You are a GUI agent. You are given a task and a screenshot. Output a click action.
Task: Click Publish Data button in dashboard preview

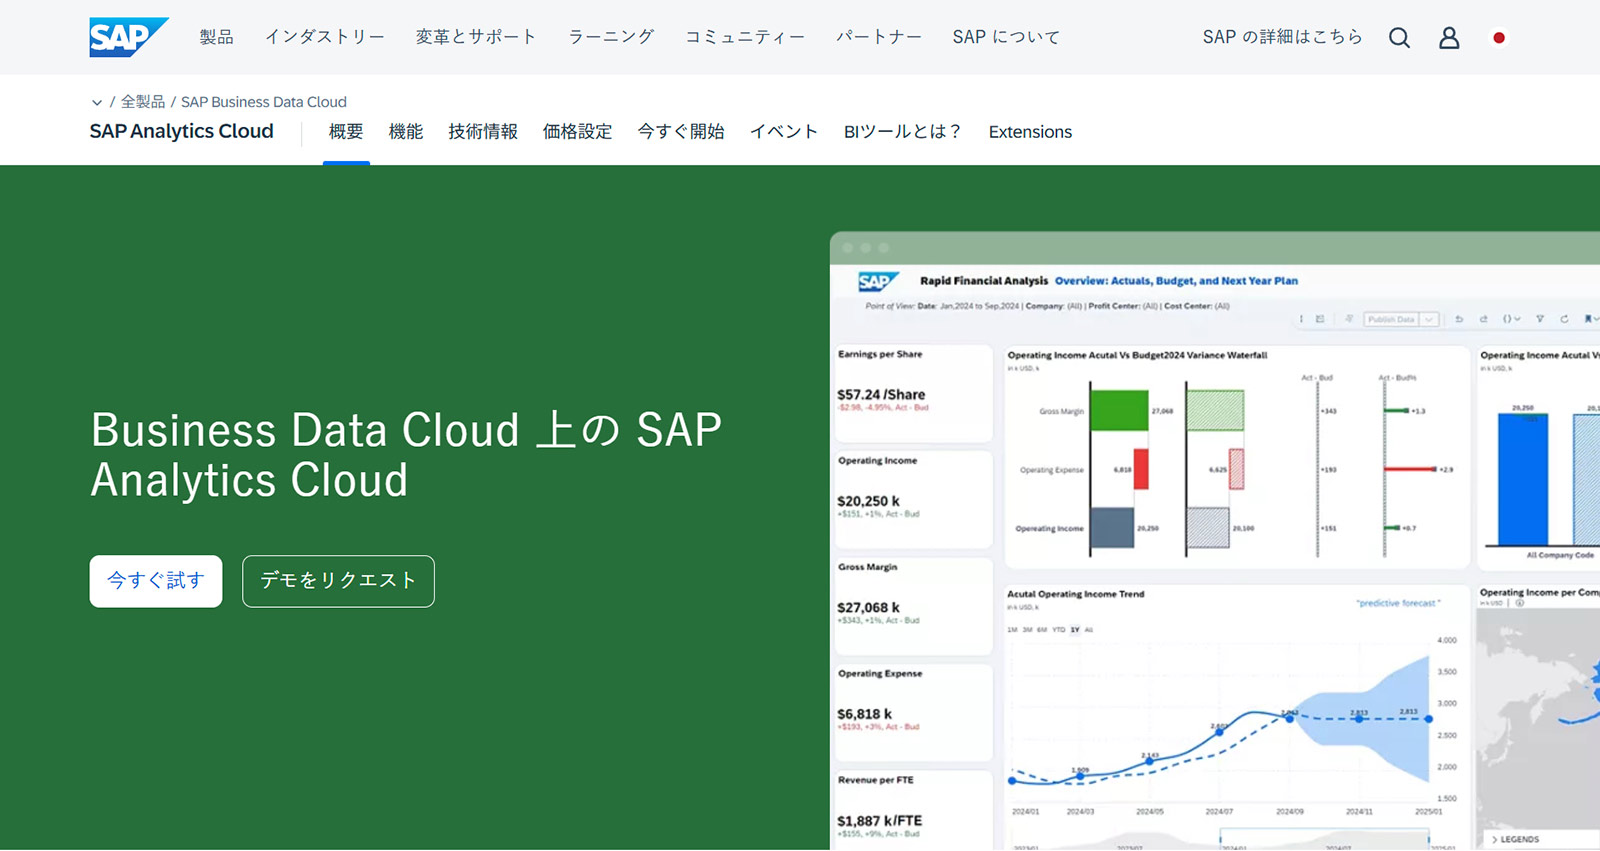tap(1391, 319)
